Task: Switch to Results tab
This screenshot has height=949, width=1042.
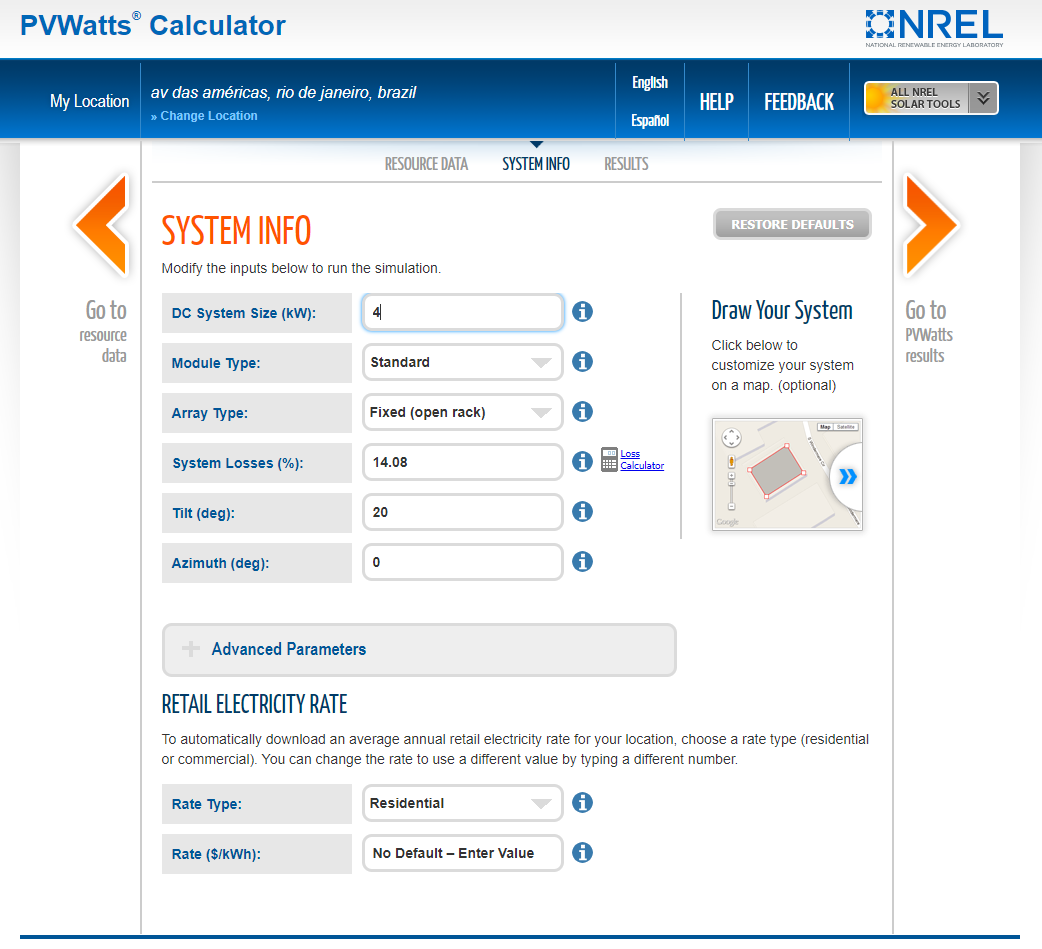Action: click(x=626, y=164)
